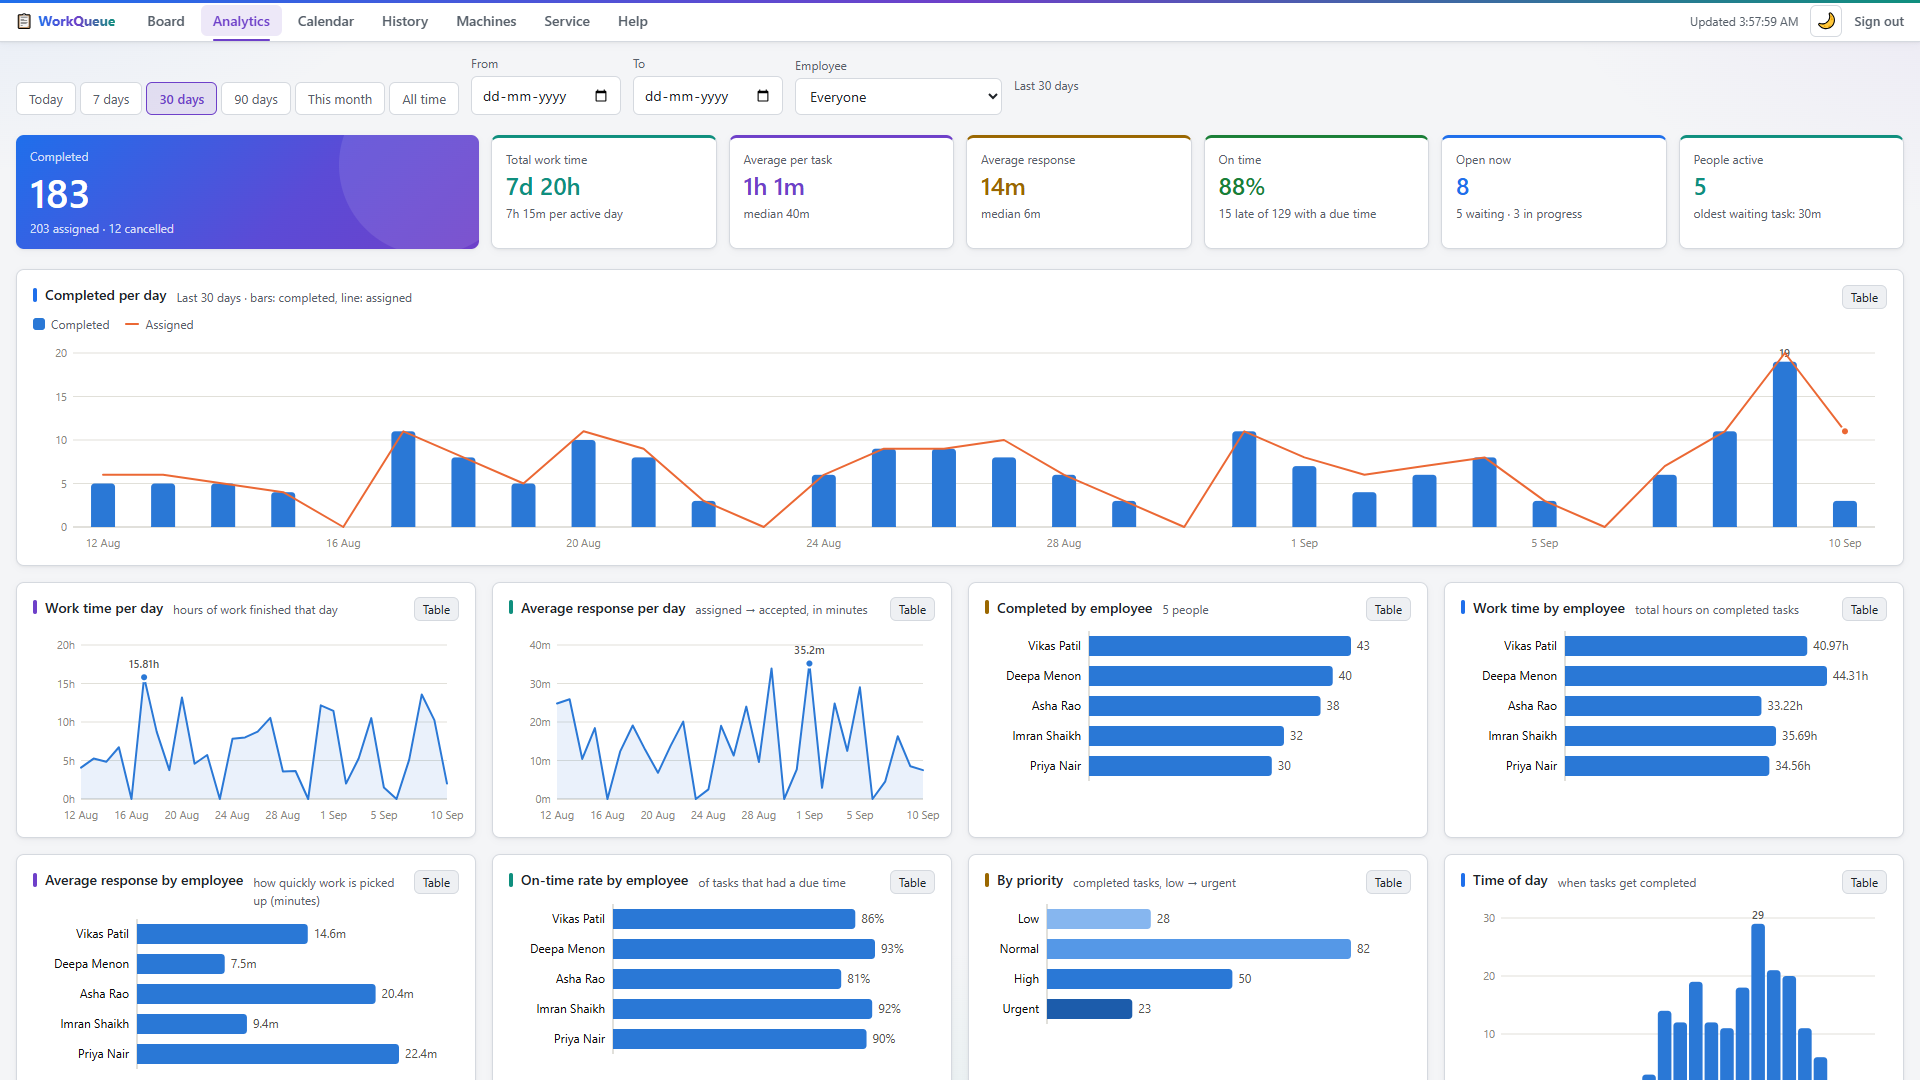The height and width of the screenshot is (1080, 1920).
Task: Click Imran Shaikh's on-time bar 92%
Action: (x=743, y=1009)
